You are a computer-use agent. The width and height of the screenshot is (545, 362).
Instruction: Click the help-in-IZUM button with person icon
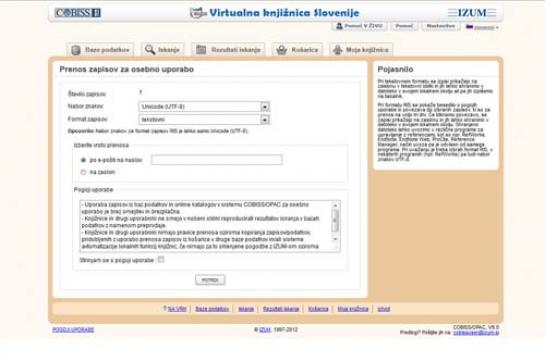coord(359,26)
